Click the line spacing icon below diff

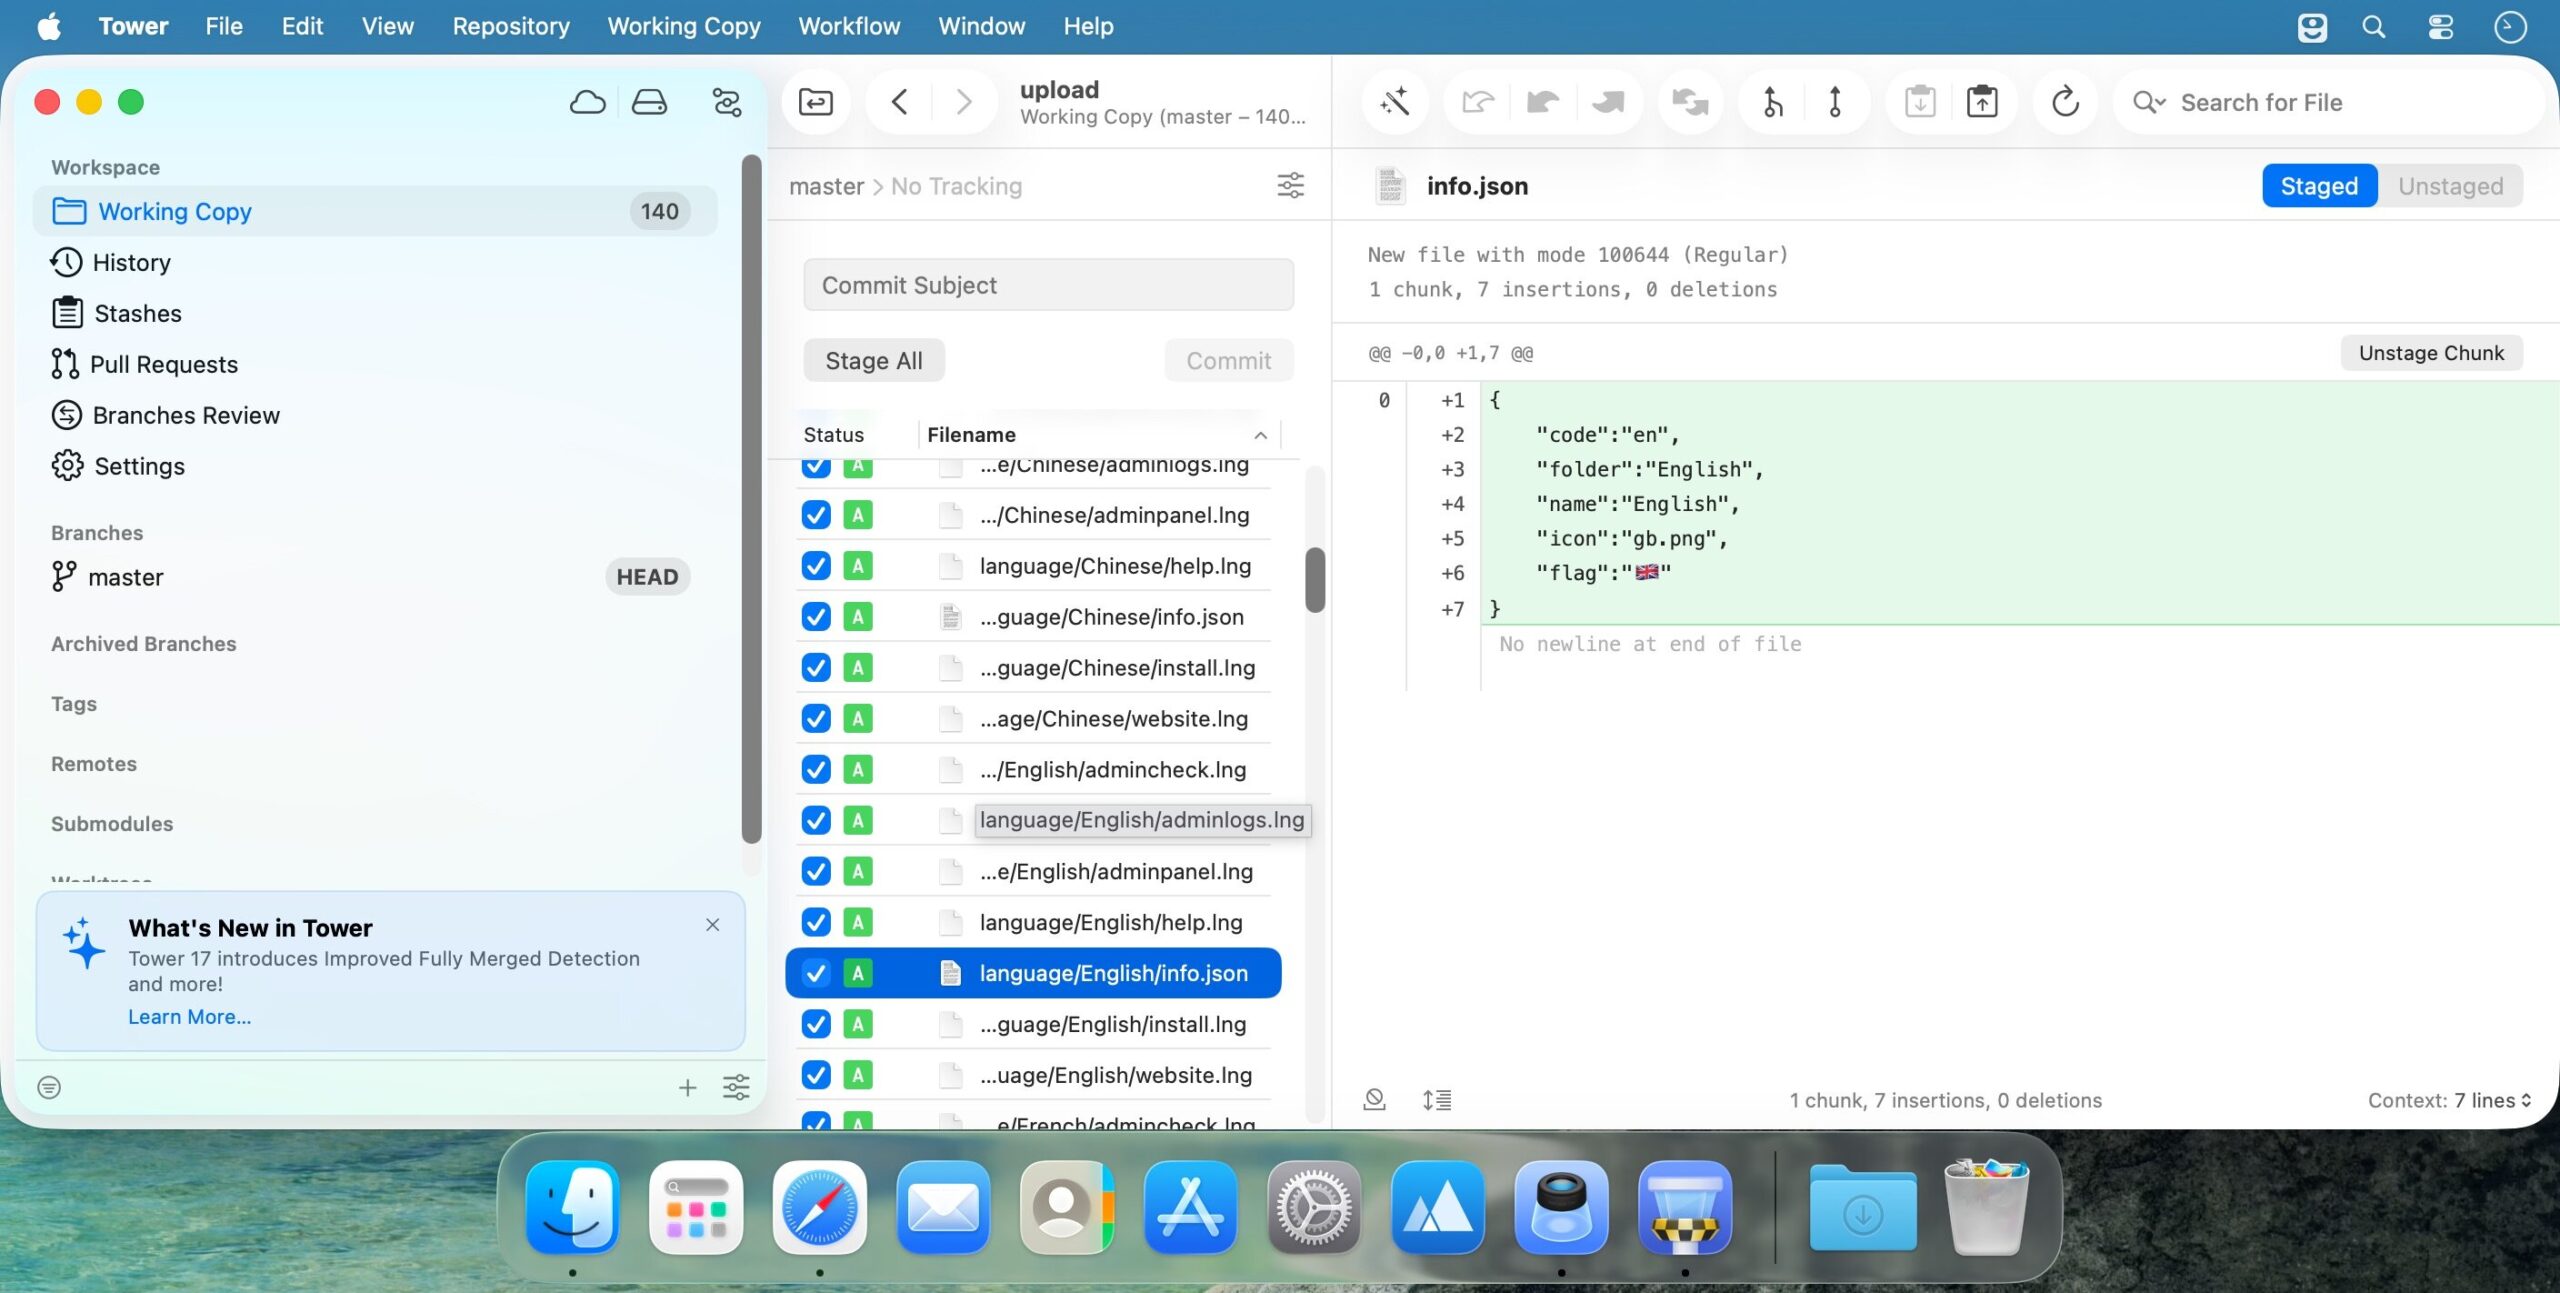(1437, 1101)
